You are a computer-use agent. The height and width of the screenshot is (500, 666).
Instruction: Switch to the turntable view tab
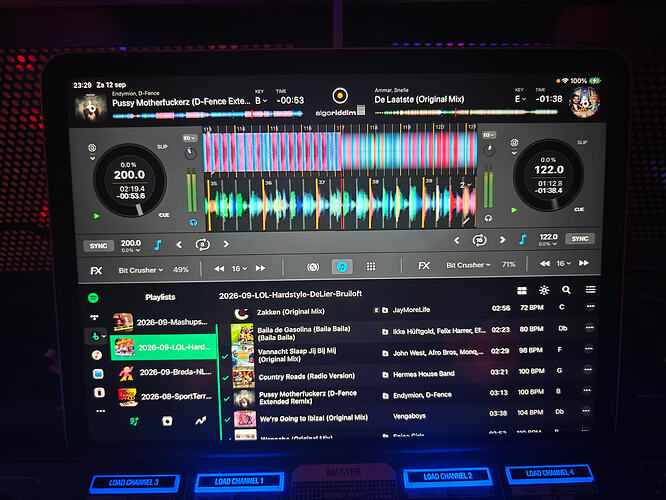313,267
